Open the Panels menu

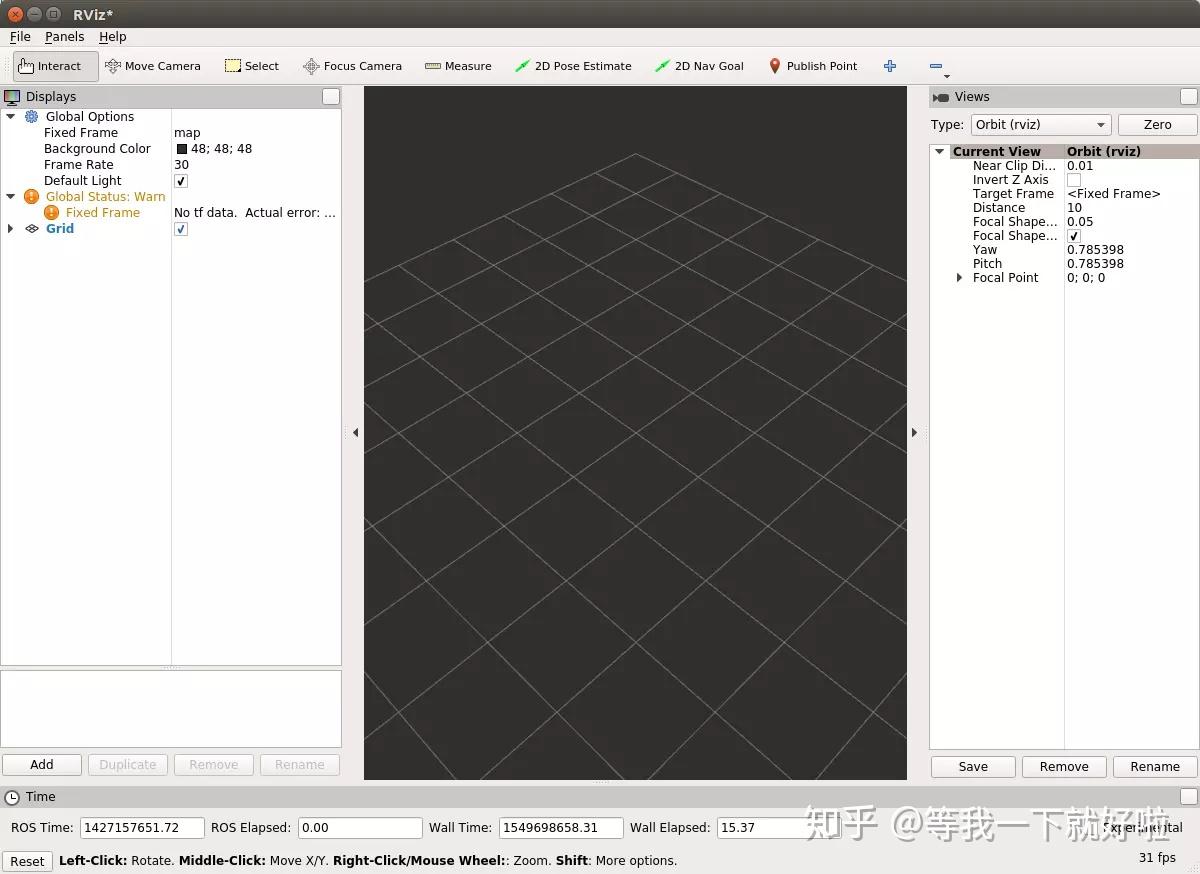pos(64,37)
